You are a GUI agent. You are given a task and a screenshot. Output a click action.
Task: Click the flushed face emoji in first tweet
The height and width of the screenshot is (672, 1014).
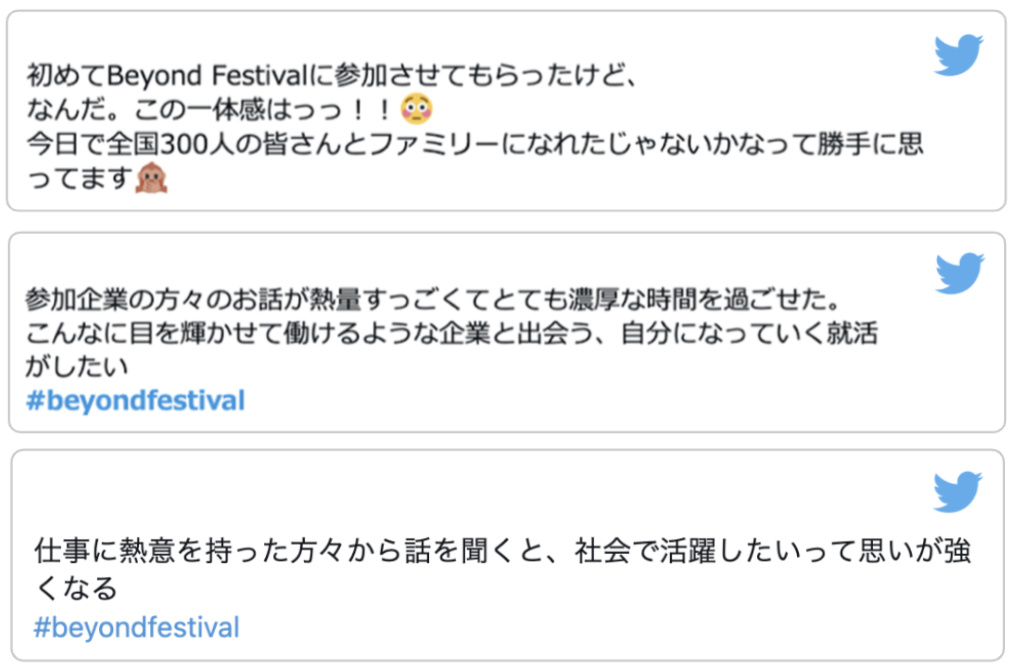coord(414,108)
